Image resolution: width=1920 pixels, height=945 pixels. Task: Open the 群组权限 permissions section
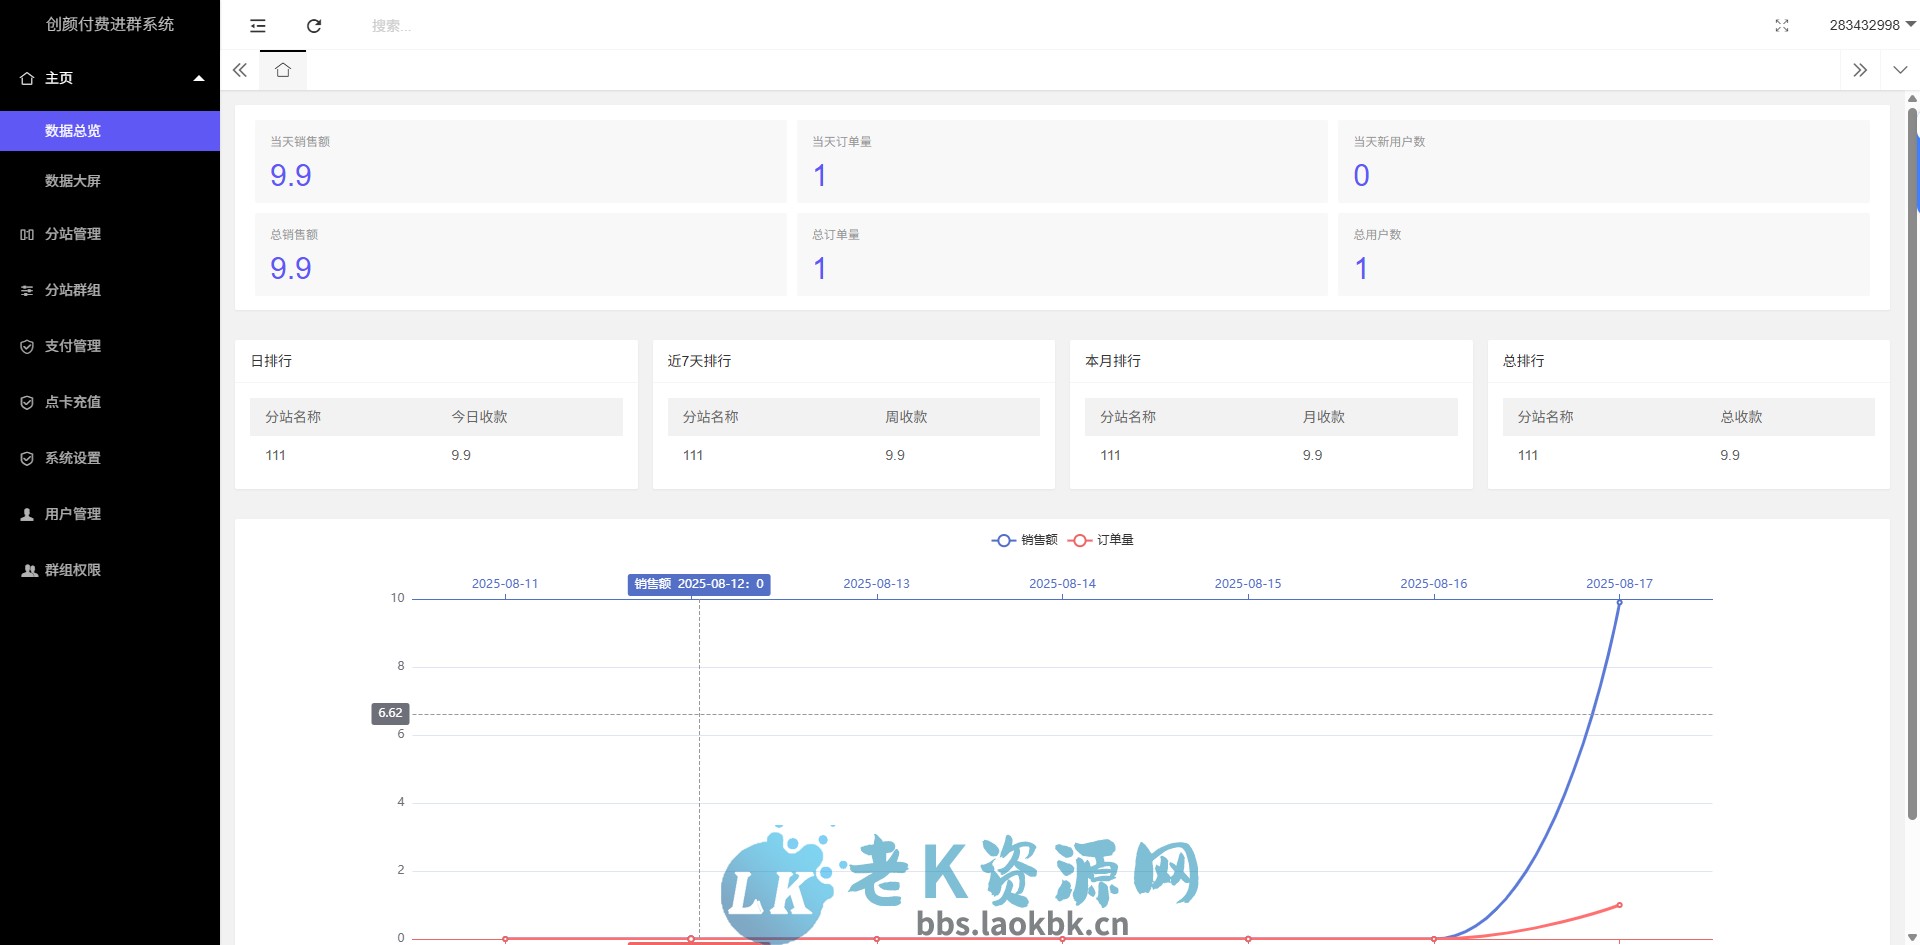click(x=71, y=570)
